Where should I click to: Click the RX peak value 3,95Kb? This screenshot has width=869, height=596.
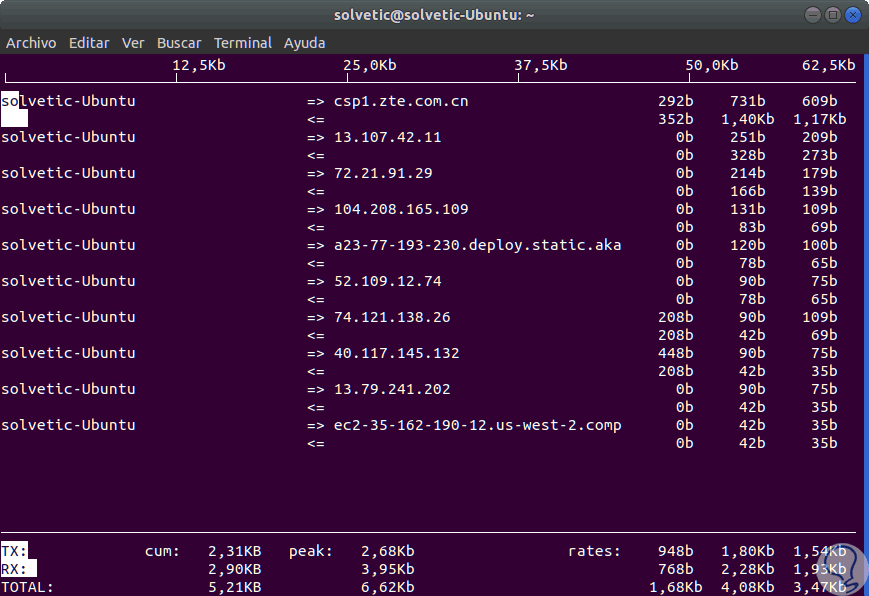[x=387, y=569]
